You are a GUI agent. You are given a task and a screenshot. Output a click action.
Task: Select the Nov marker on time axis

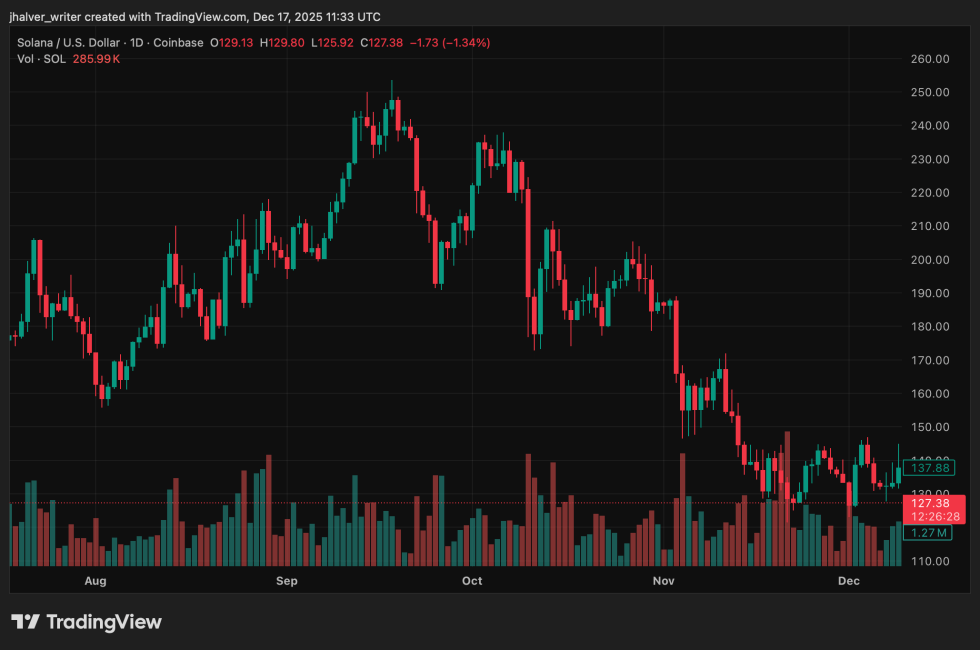pos(662,580)
